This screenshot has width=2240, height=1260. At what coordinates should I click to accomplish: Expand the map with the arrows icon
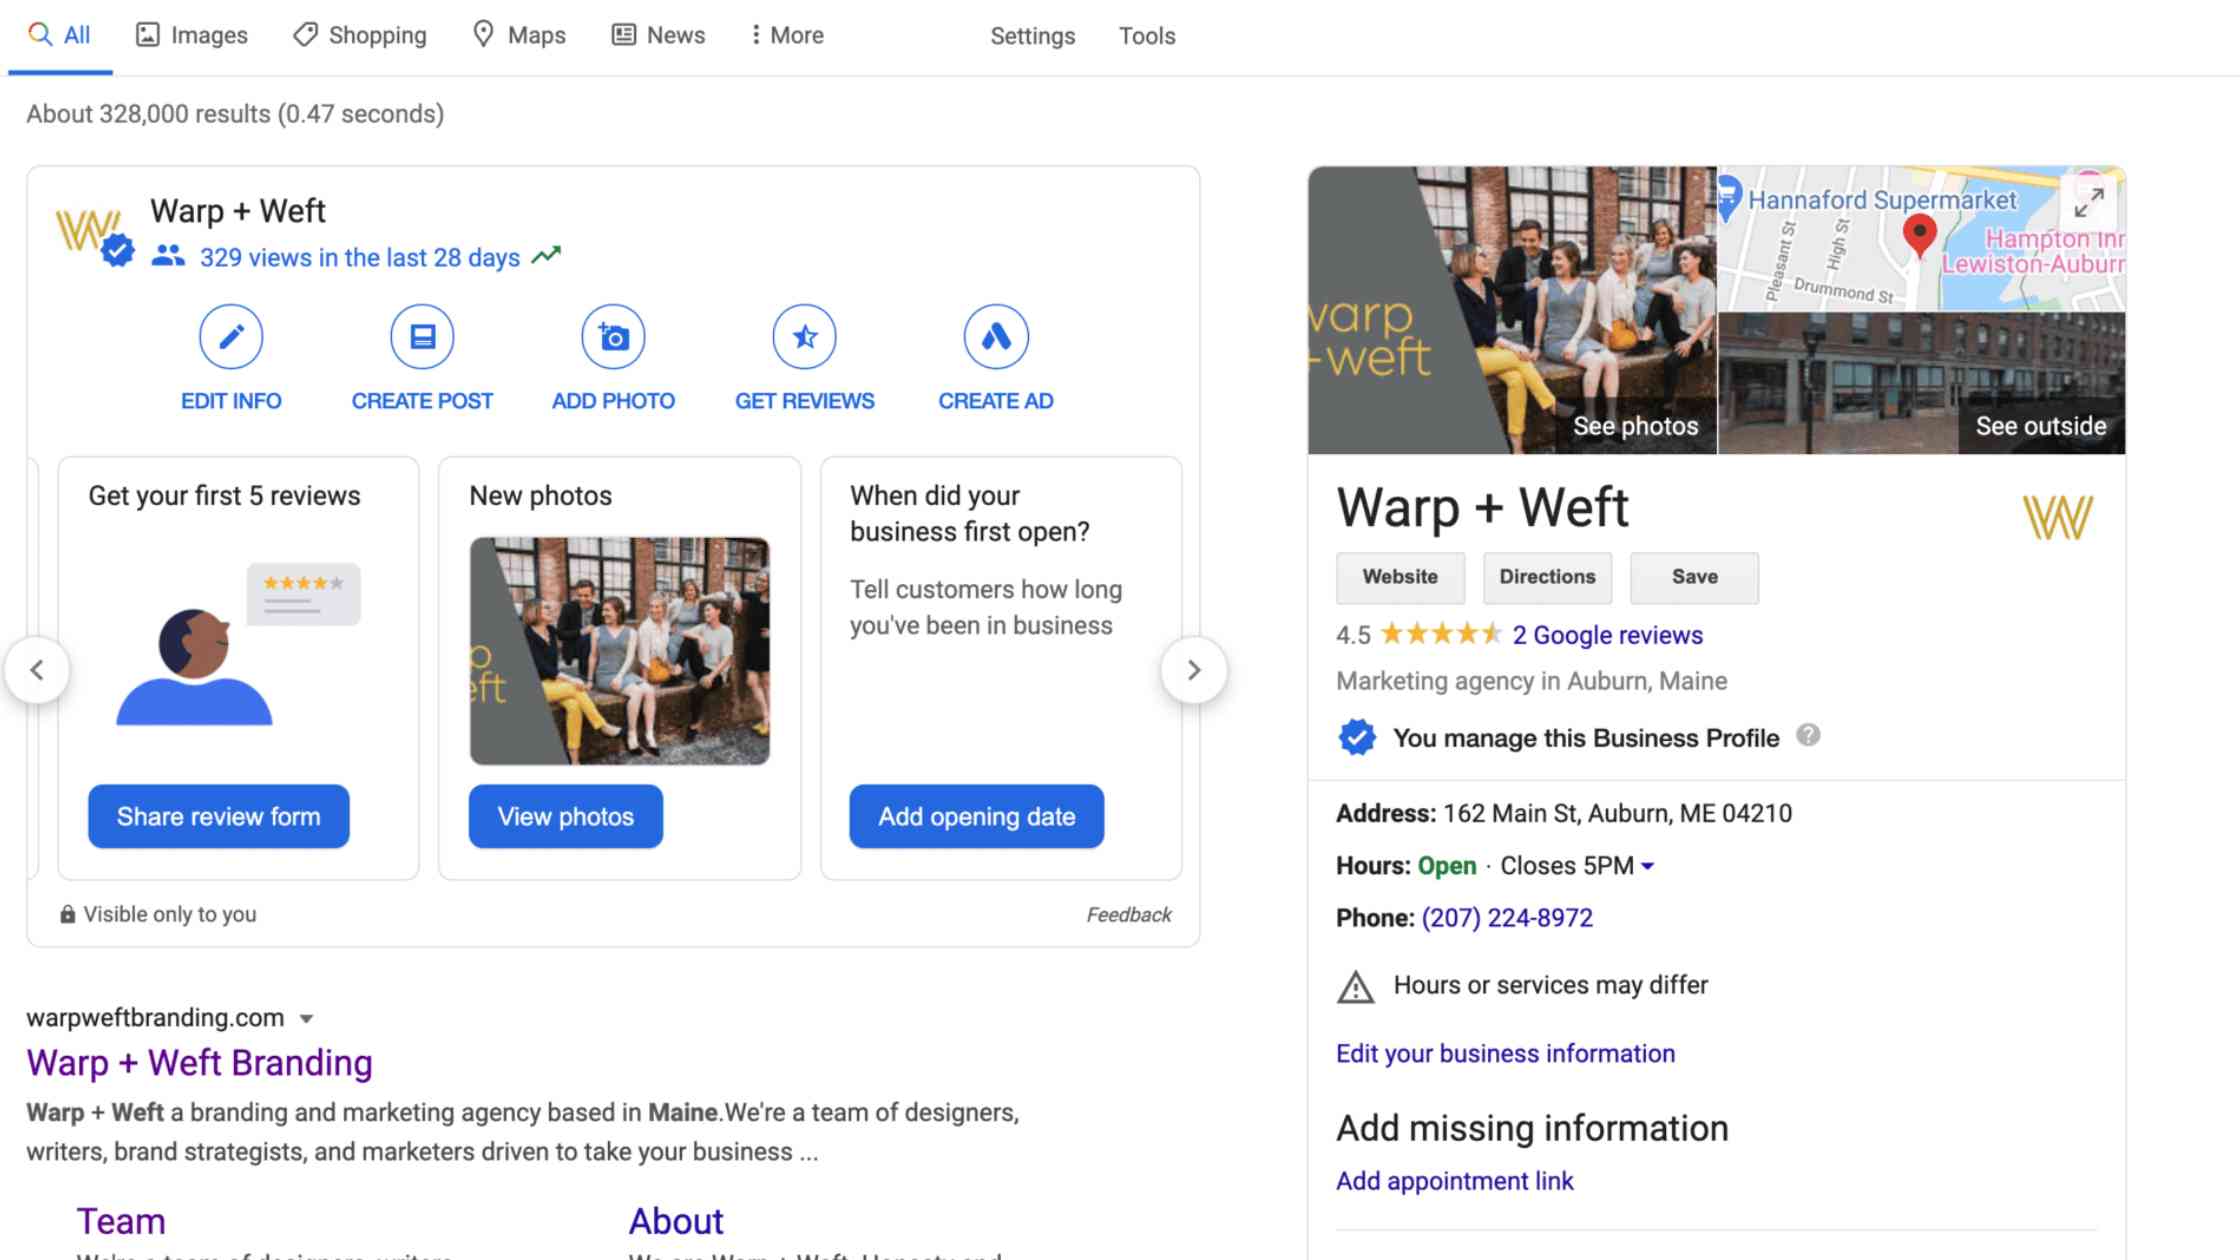pos(2088,203)
